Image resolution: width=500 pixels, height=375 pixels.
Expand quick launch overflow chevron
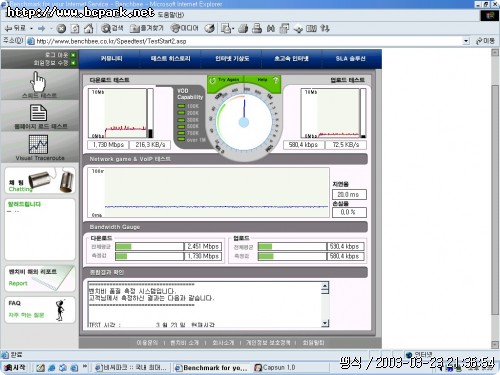85,366
